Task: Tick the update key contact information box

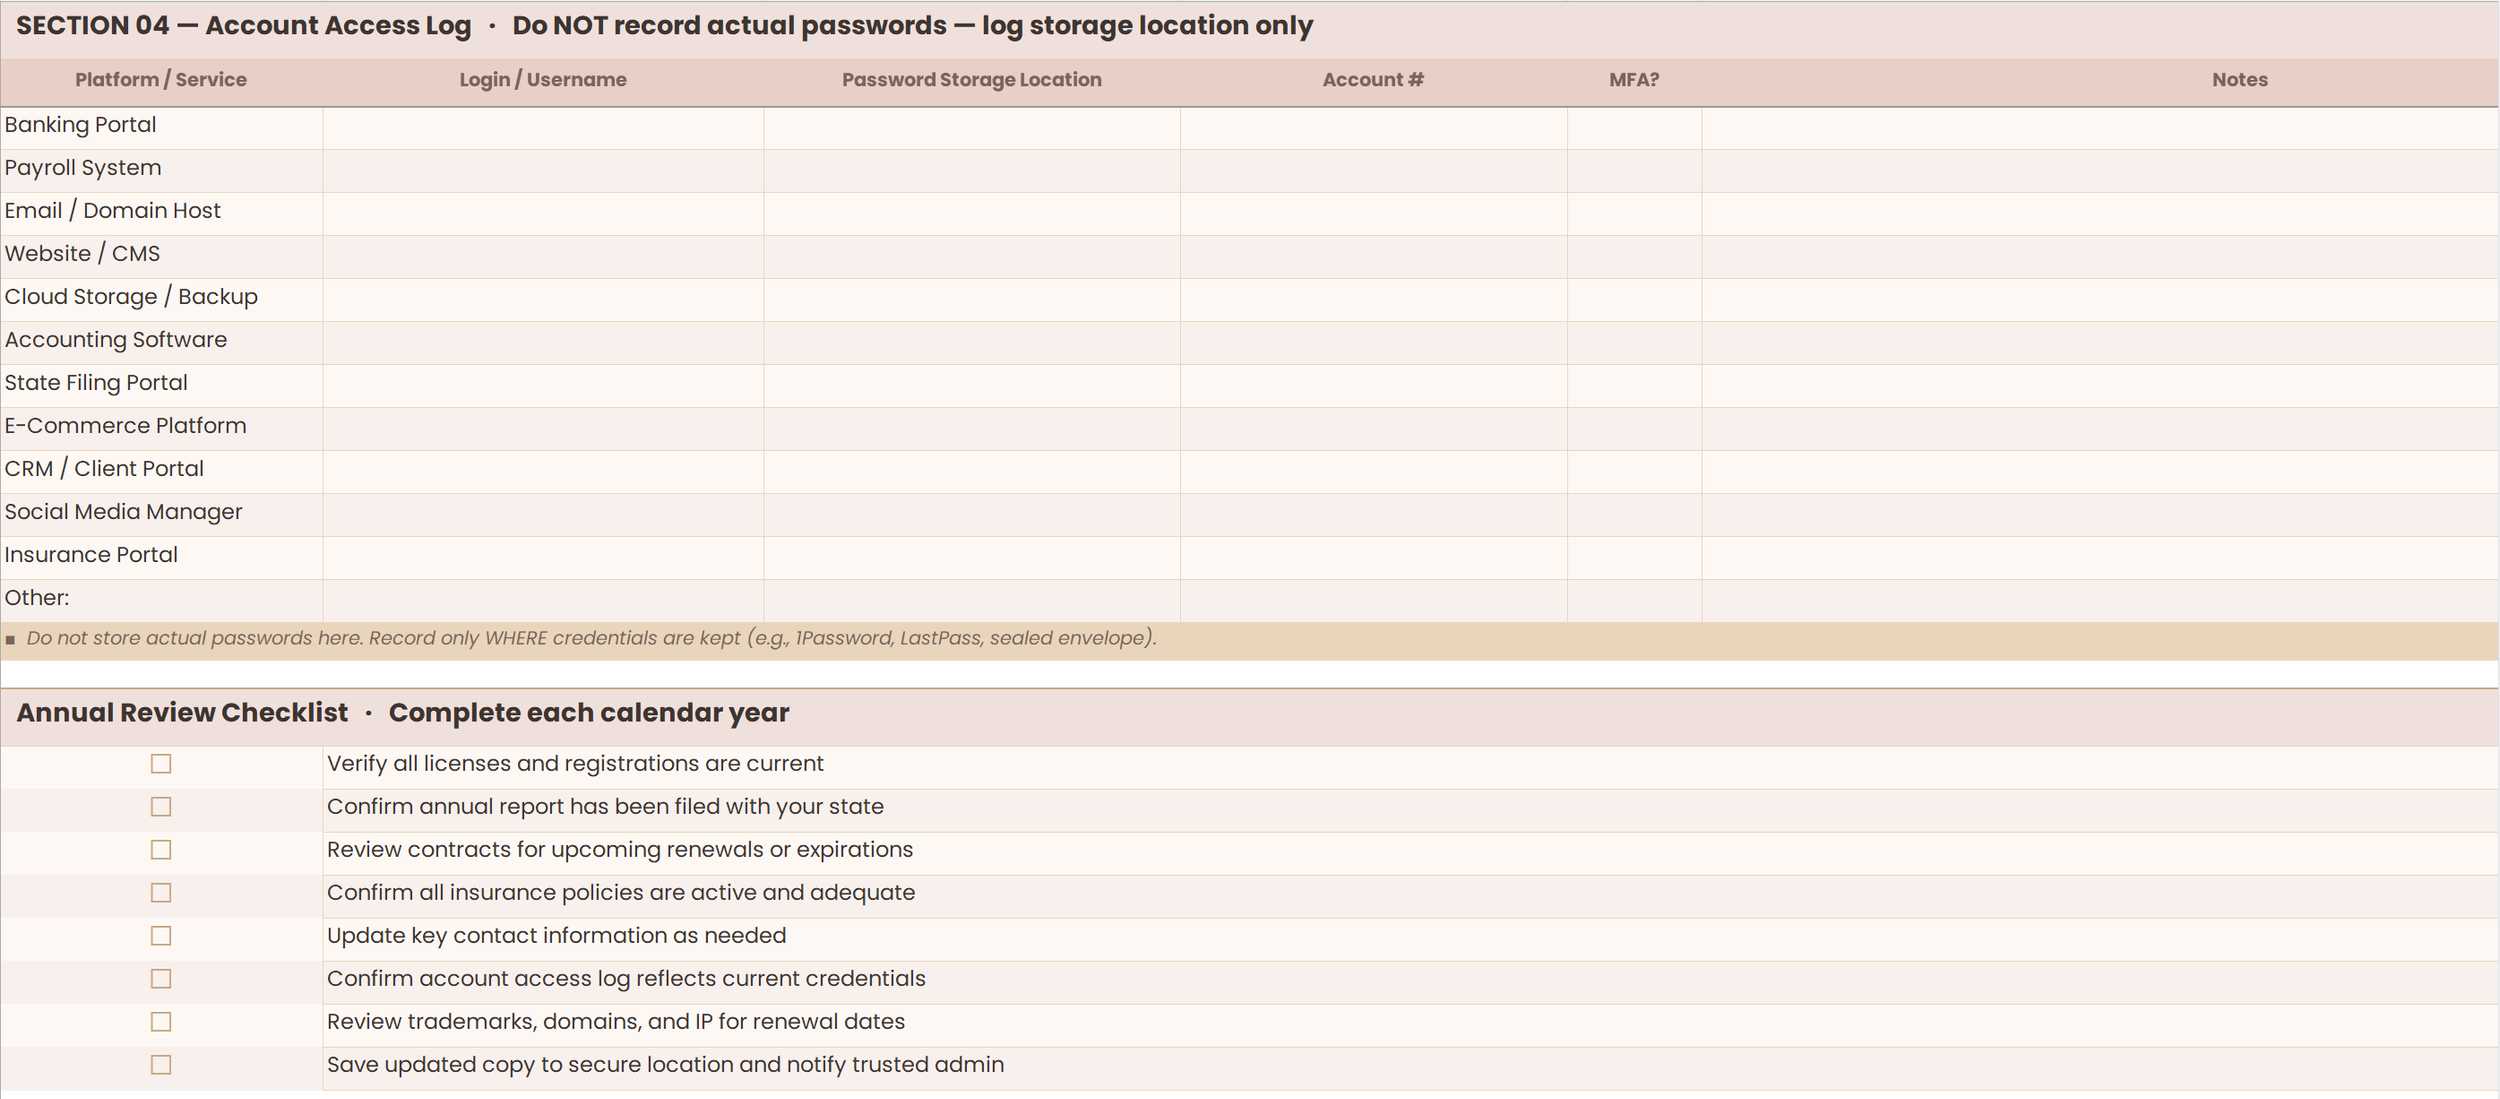Action: [161, 935]
